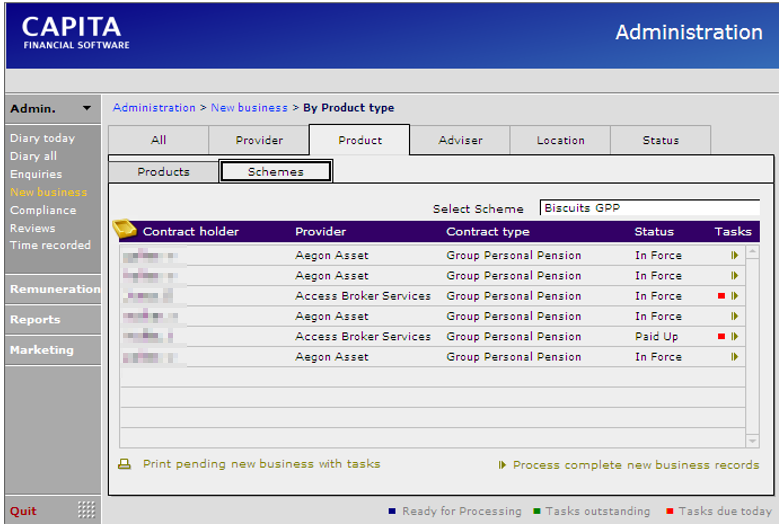Image resolution: width=779 pixels, height=526 pixels.
Task: Open the Schemes sub-tab
Action: (276, 172)
